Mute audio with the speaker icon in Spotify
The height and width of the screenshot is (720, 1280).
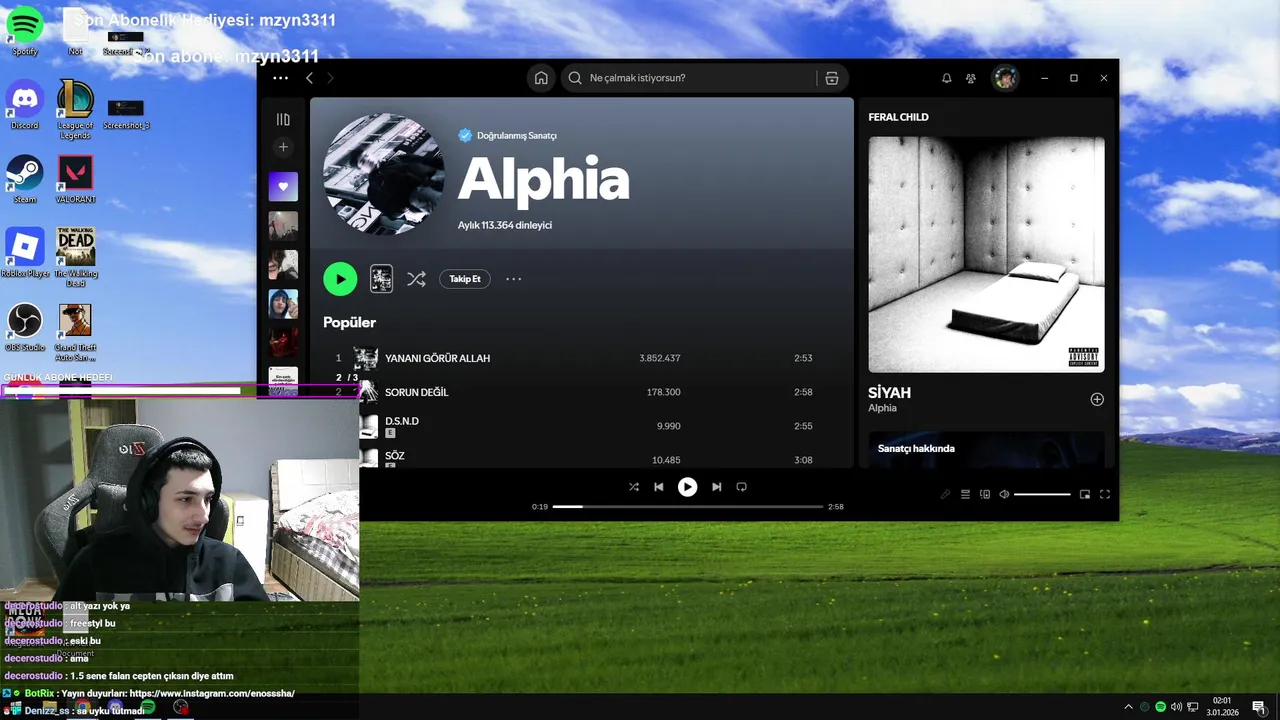(1004, 494)
